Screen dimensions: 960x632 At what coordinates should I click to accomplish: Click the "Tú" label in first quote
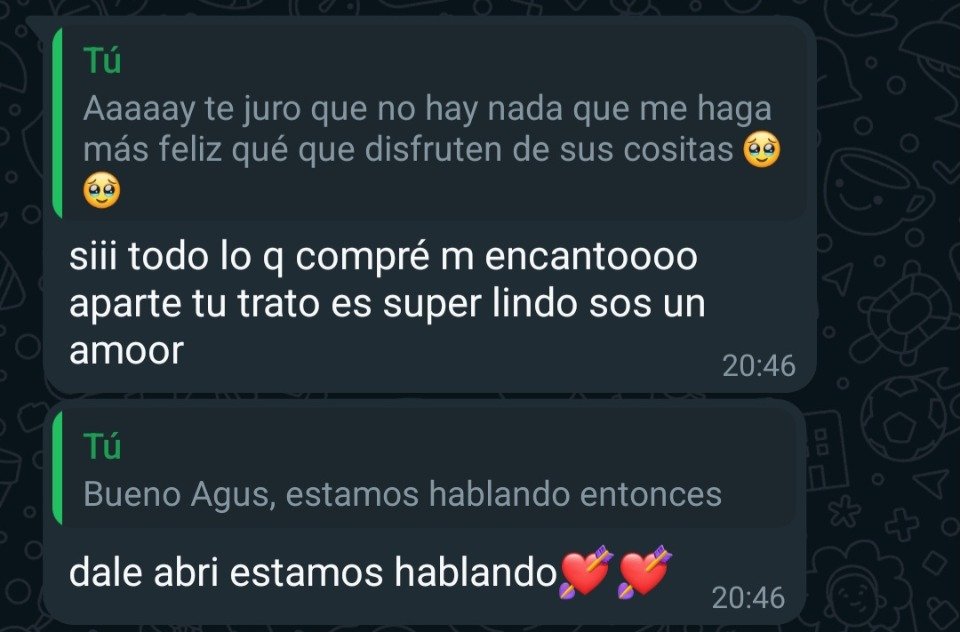(102, 61)
